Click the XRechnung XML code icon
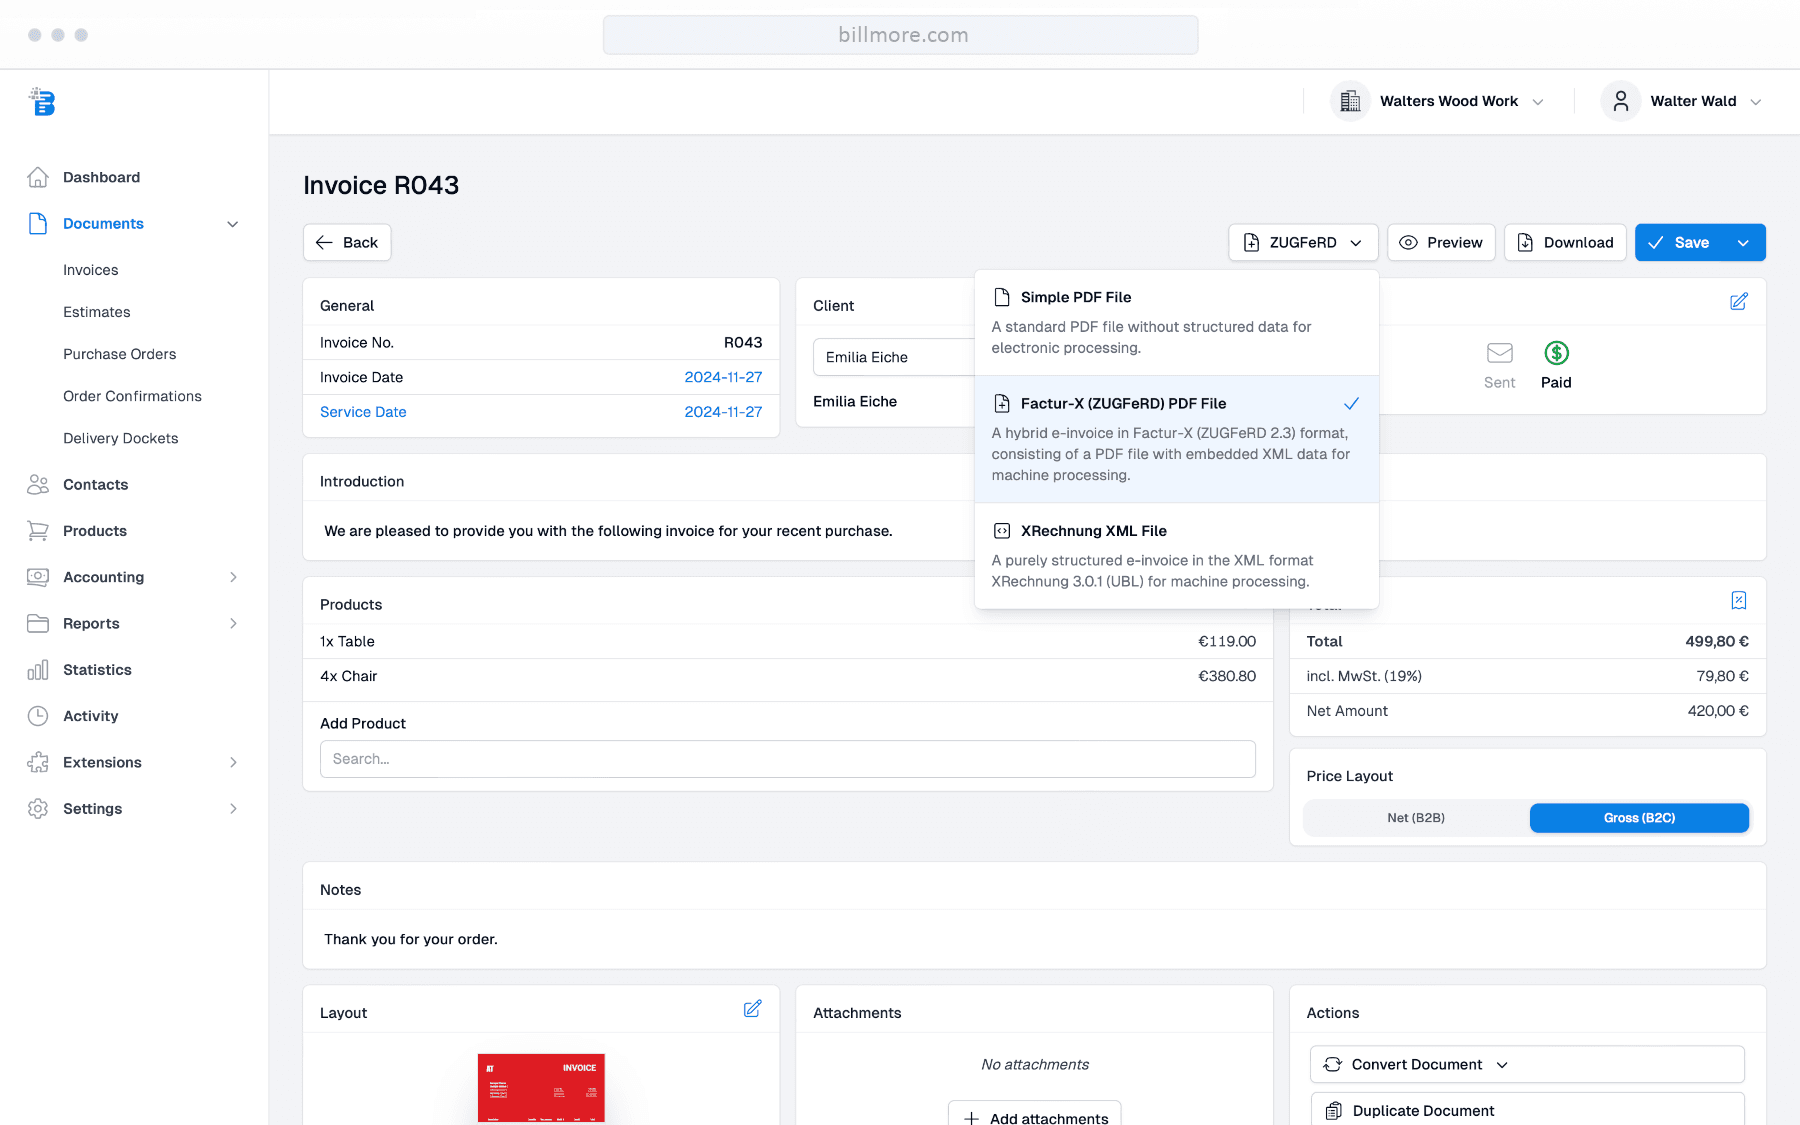The width and height of the screenshot is (1800, 1125). click(x=1001, y=531)
